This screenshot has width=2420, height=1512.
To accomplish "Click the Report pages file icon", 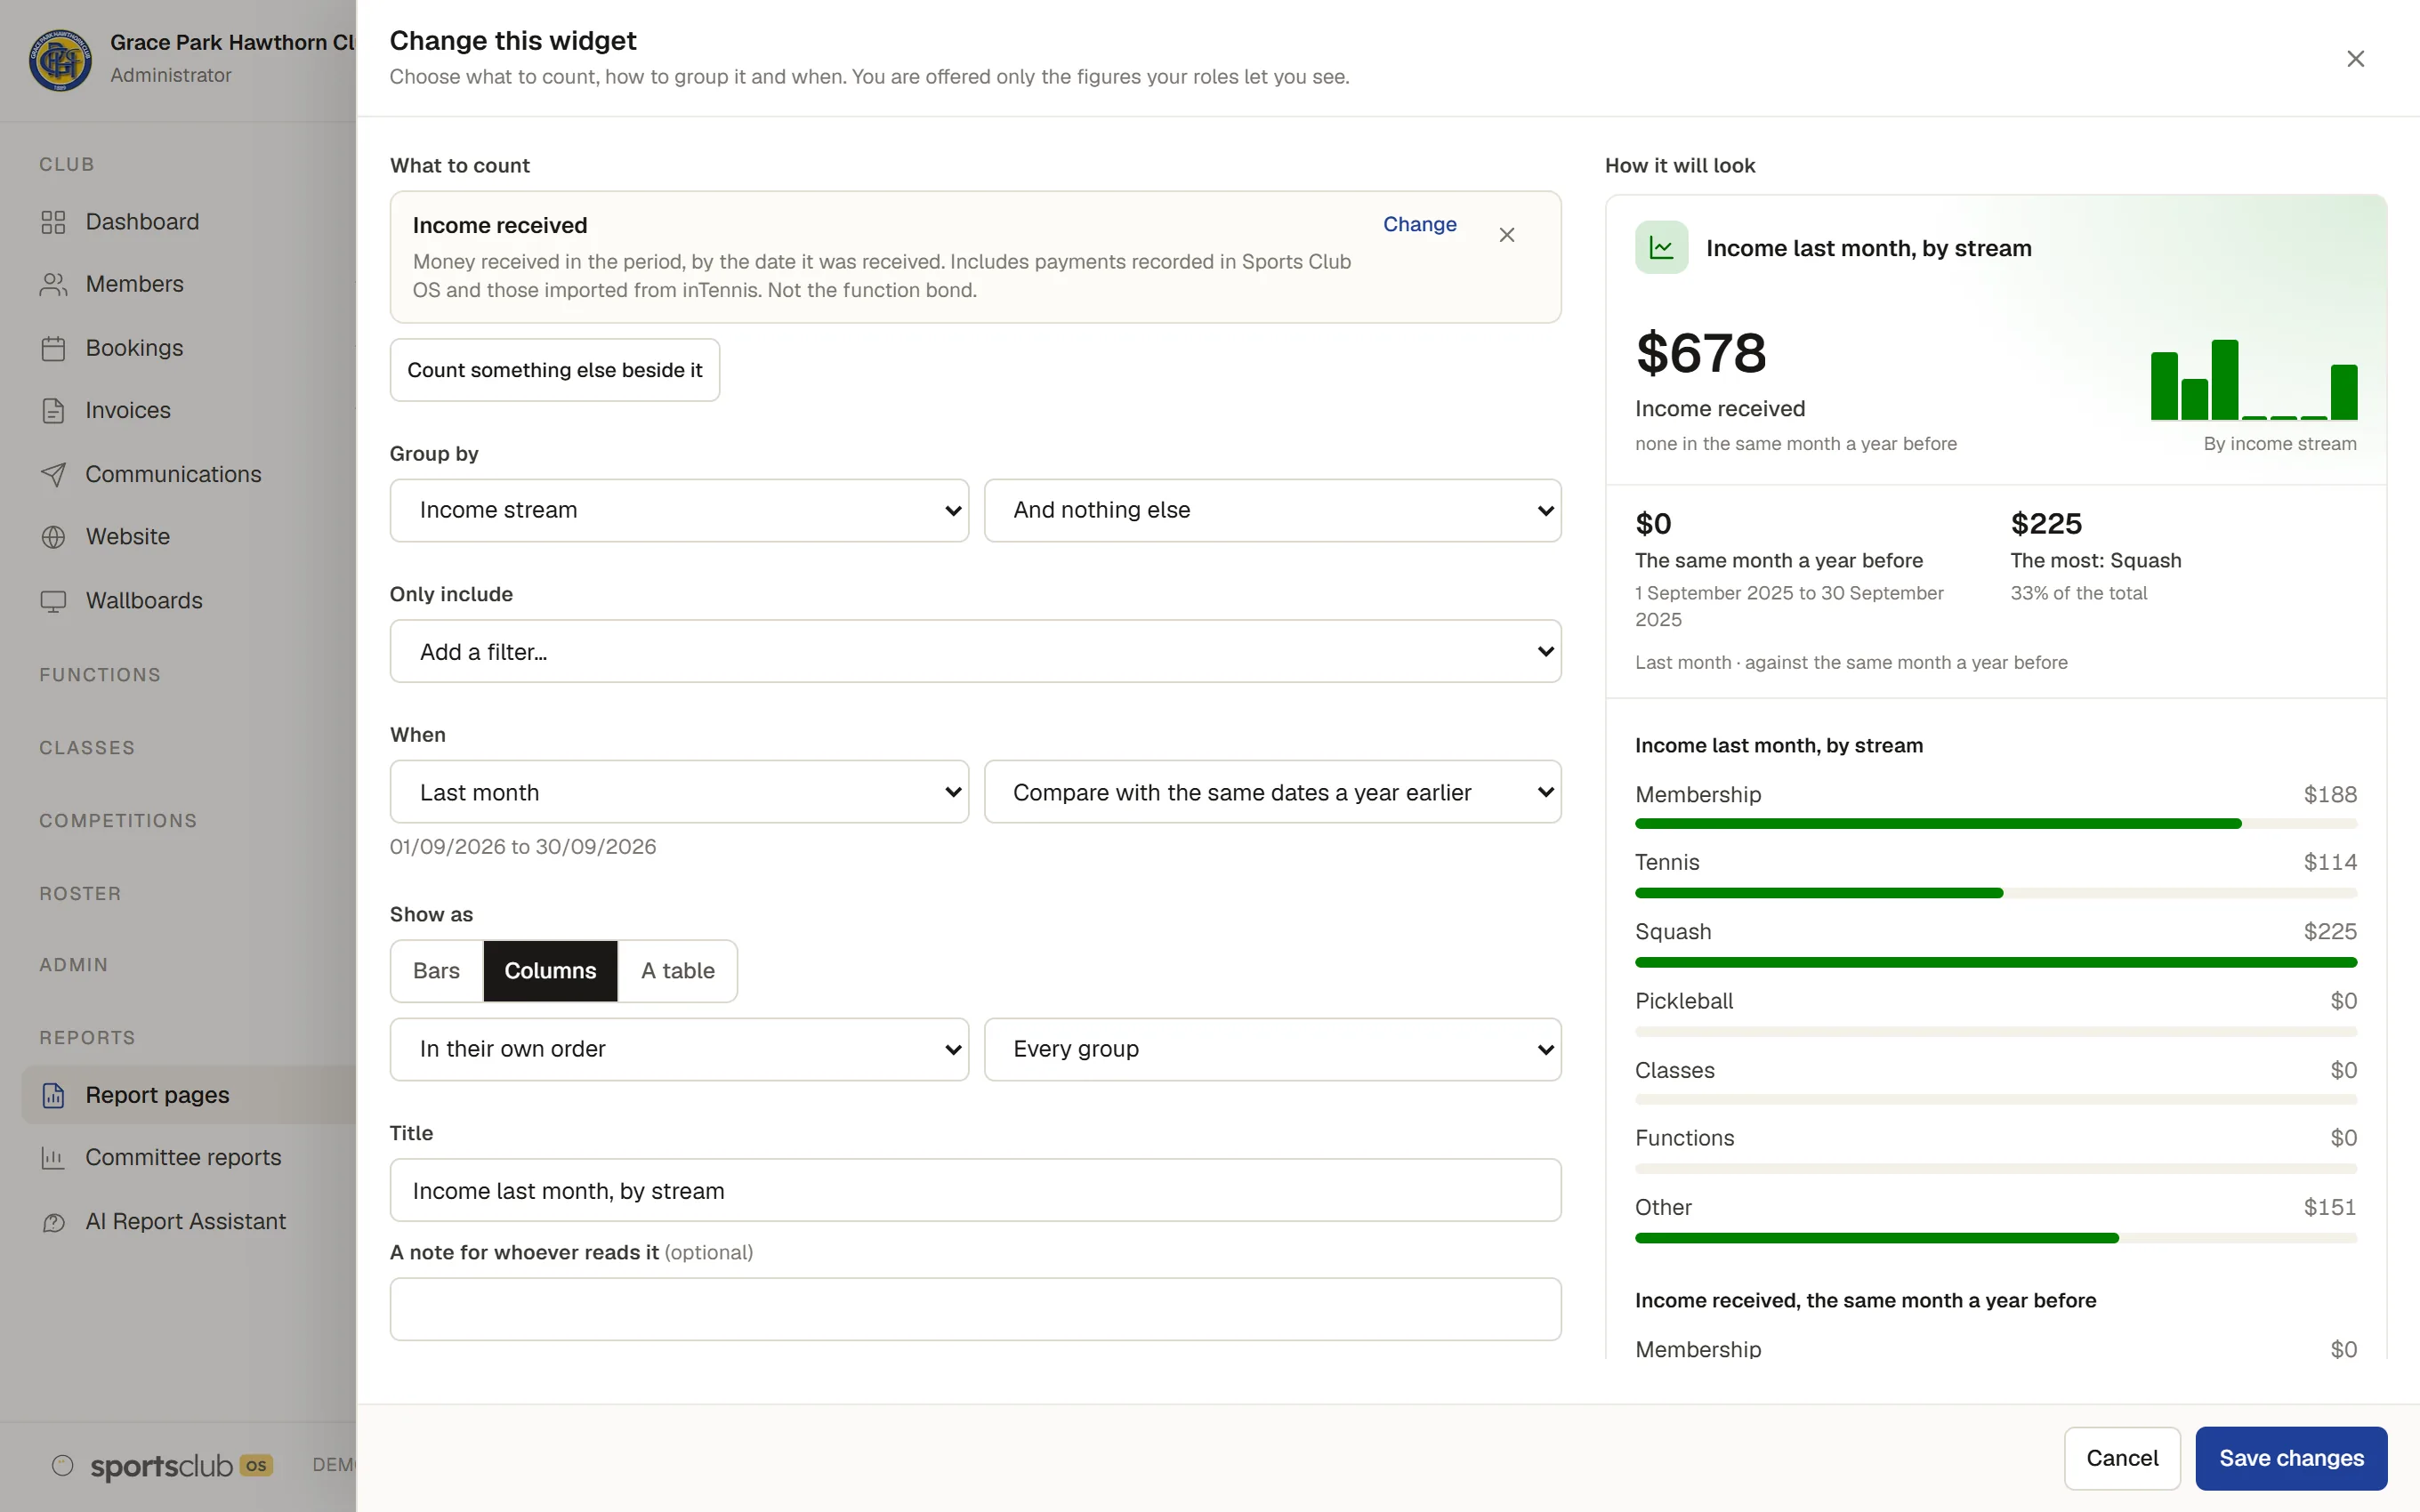I will [x=53, y=1095].
